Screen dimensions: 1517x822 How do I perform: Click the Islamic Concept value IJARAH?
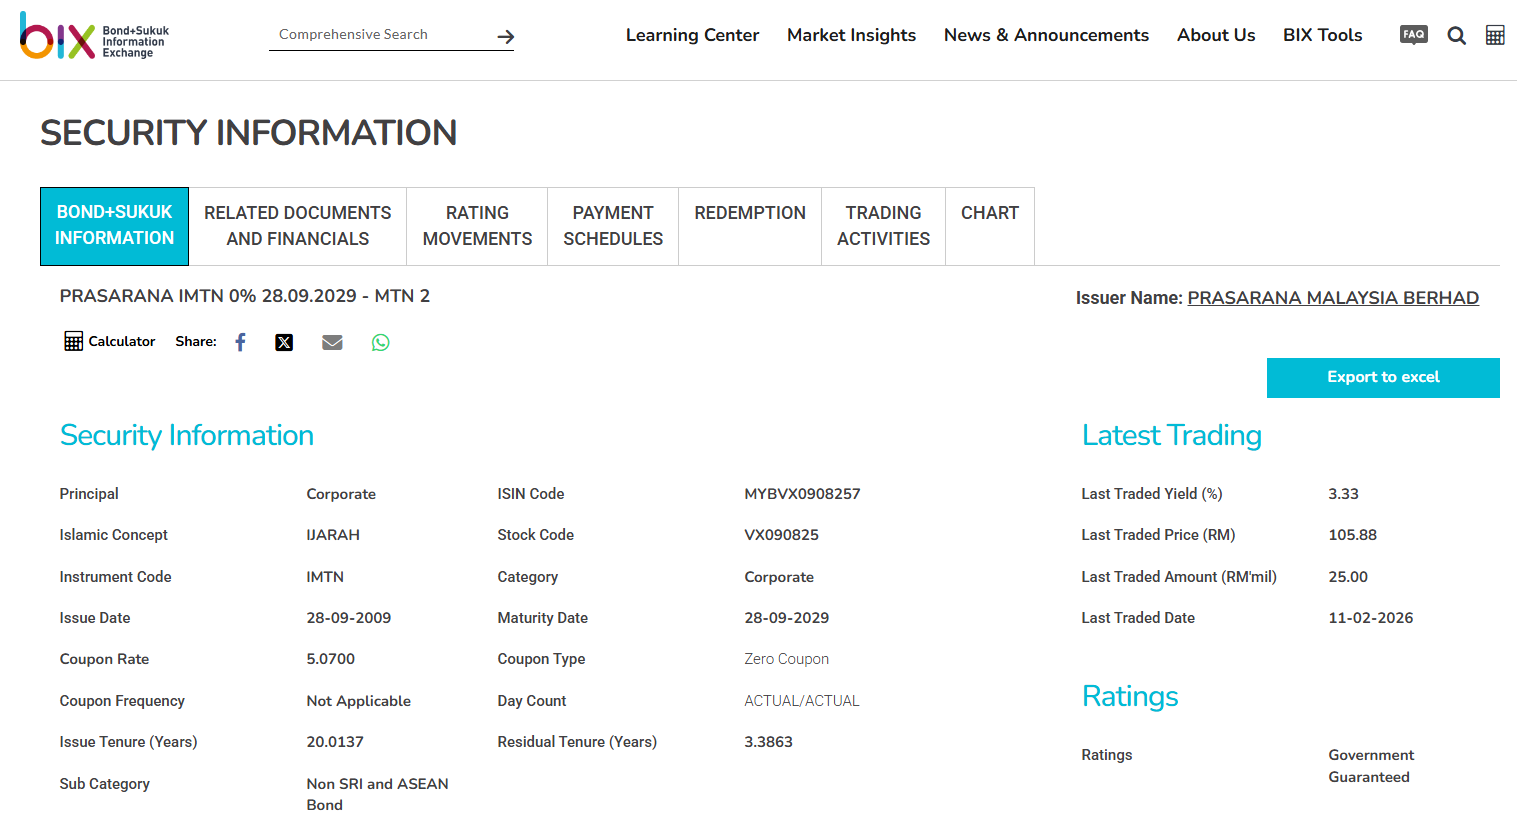333,535
